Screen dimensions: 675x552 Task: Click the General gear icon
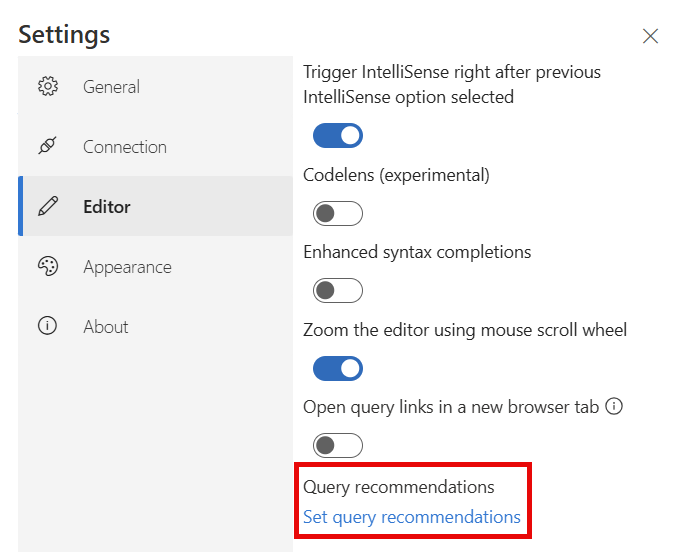pos(48,87)
